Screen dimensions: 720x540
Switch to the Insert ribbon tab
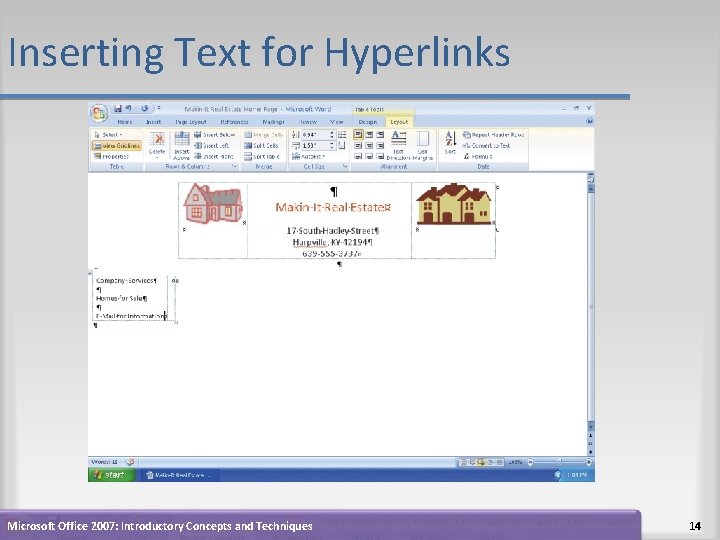153,122
